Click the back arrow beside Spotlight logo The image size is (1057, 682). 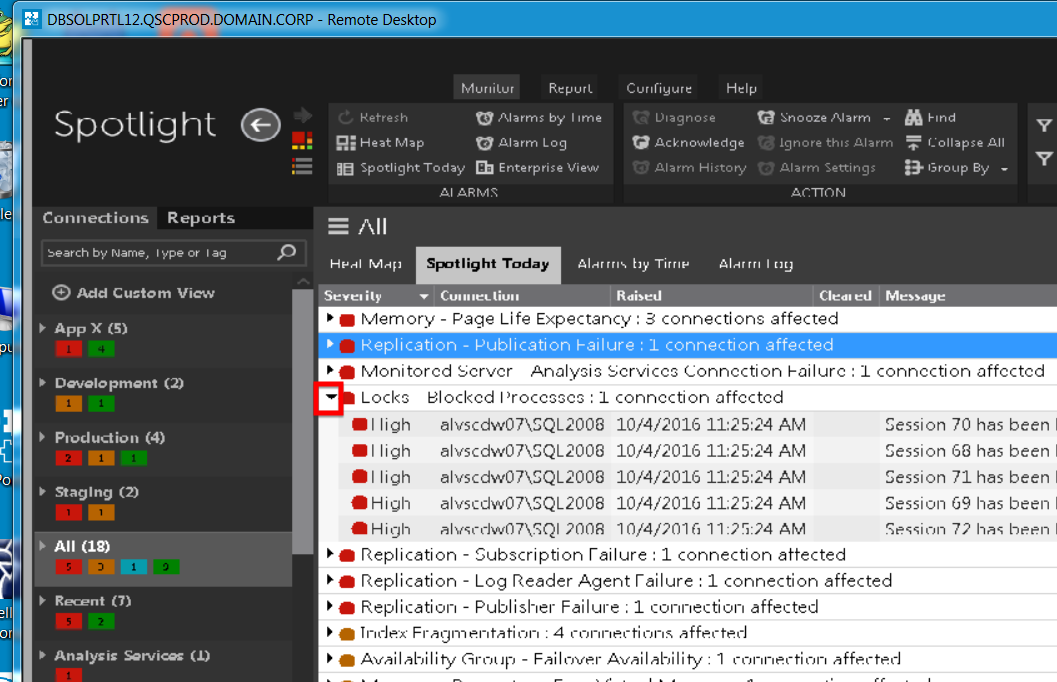[261, 125]
